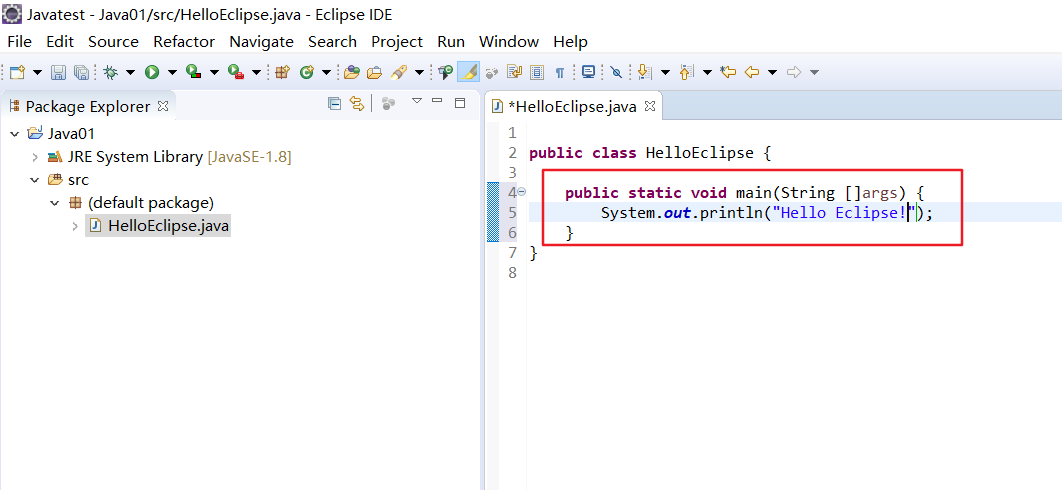Screen dimensions: 1062x490
Task: Open the Search menu
Action: (x=333, y=41)
